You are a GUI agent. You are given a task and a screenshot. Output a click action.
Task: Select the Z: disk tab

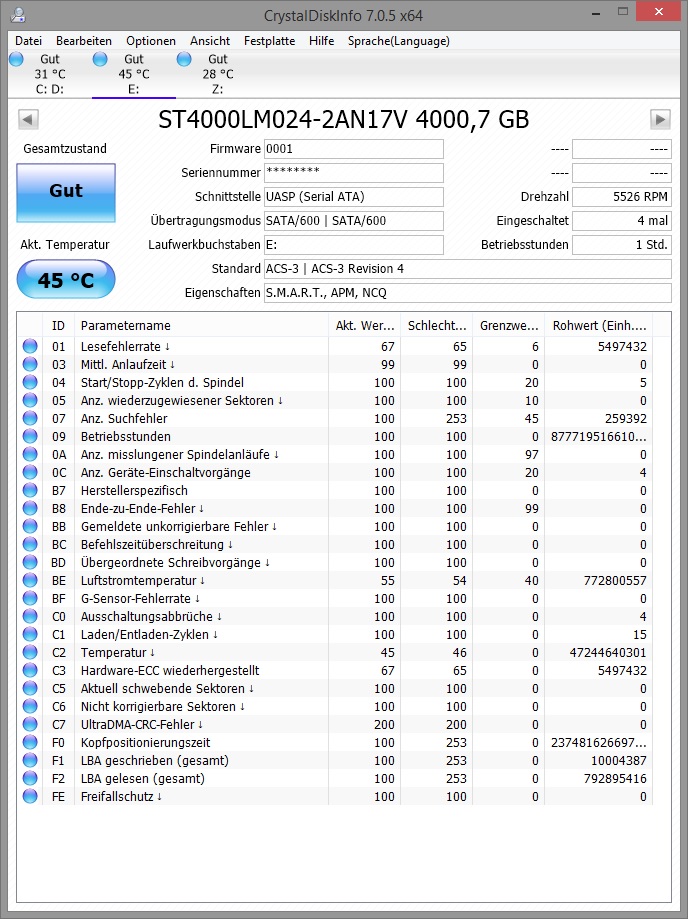217,74
